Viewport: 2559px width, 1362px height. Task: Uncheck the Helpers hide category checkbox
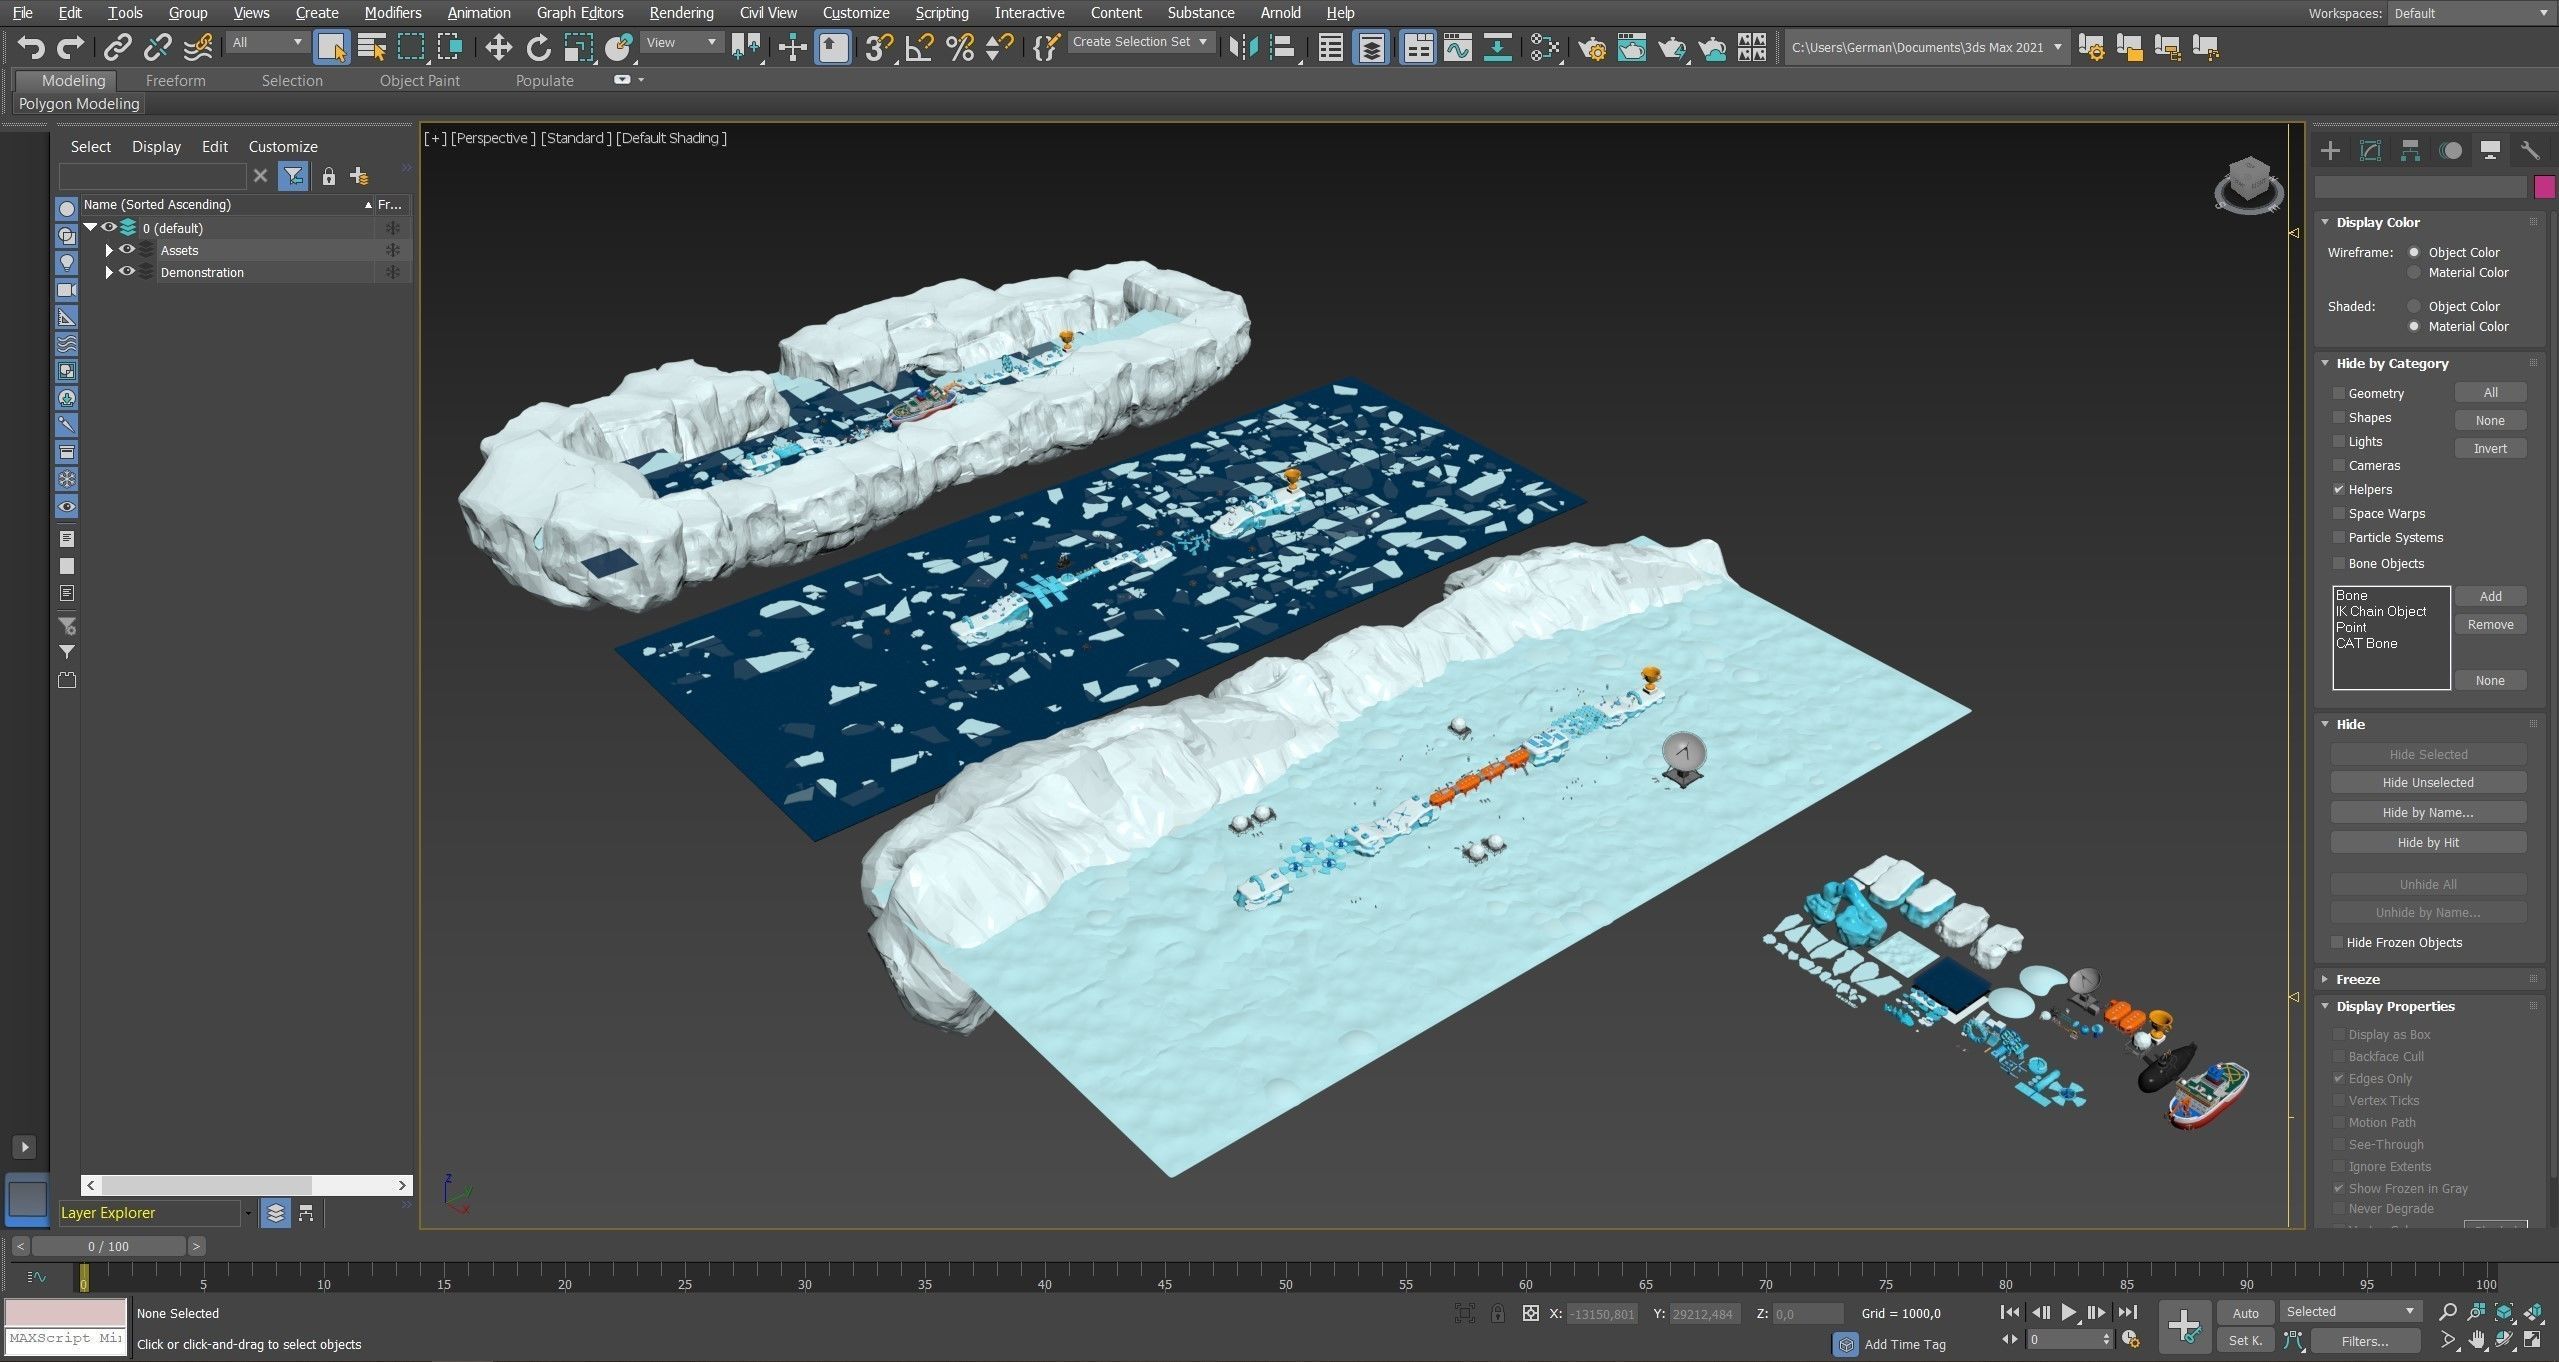click(2338, 489)
